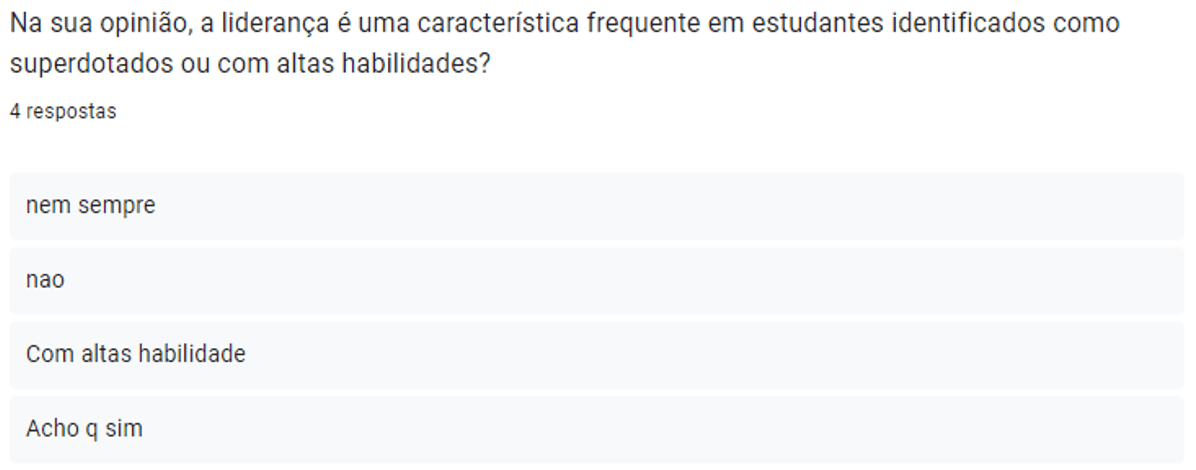The image size is (1196, 470).
Task: Select the "nem sempre" response row
Action: (x=596, y=206)
